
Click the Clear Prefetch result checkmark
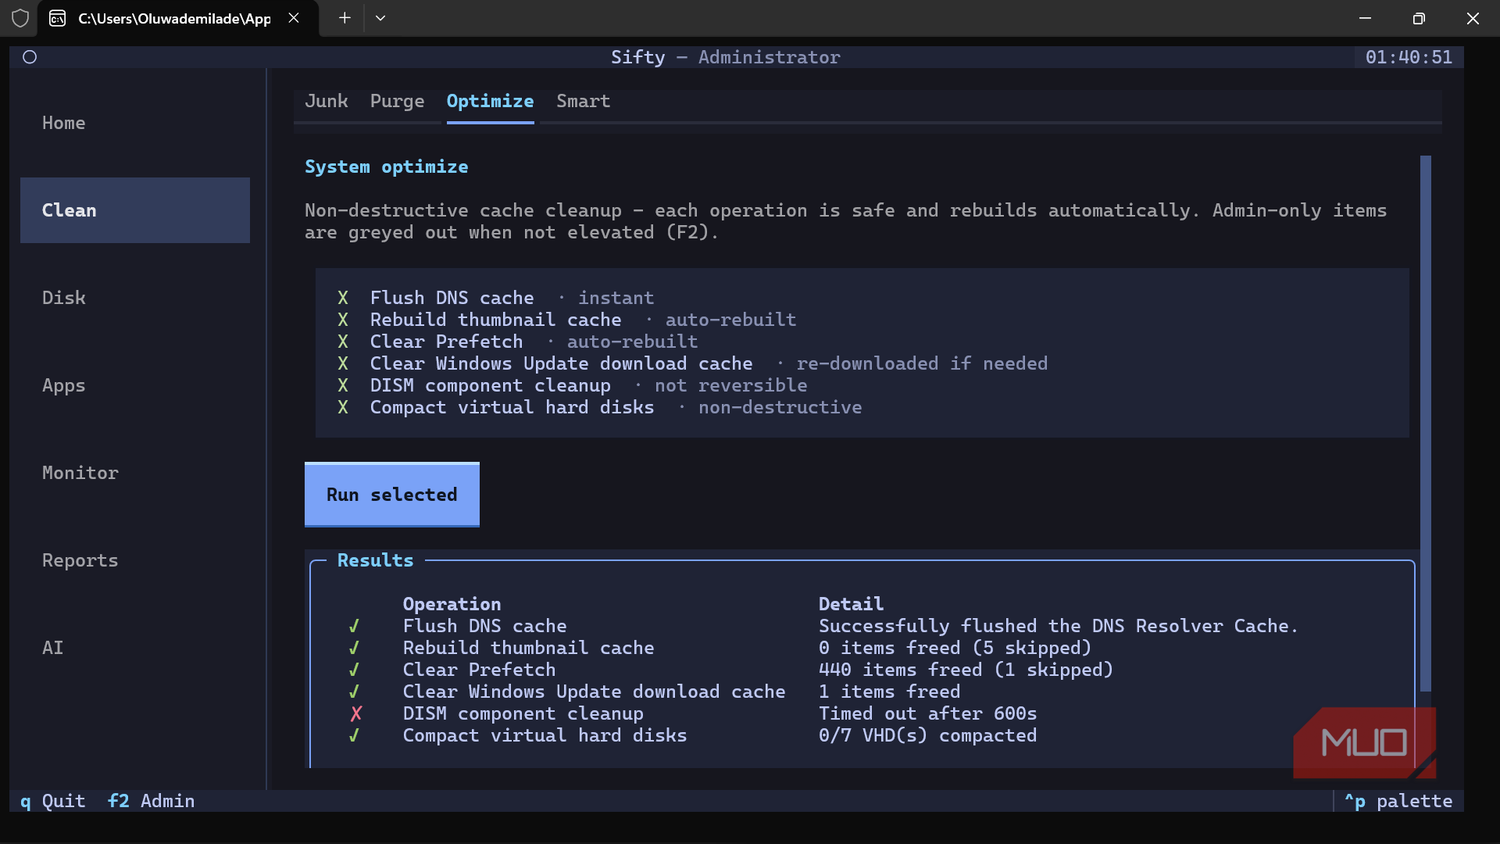coord(354,670)
